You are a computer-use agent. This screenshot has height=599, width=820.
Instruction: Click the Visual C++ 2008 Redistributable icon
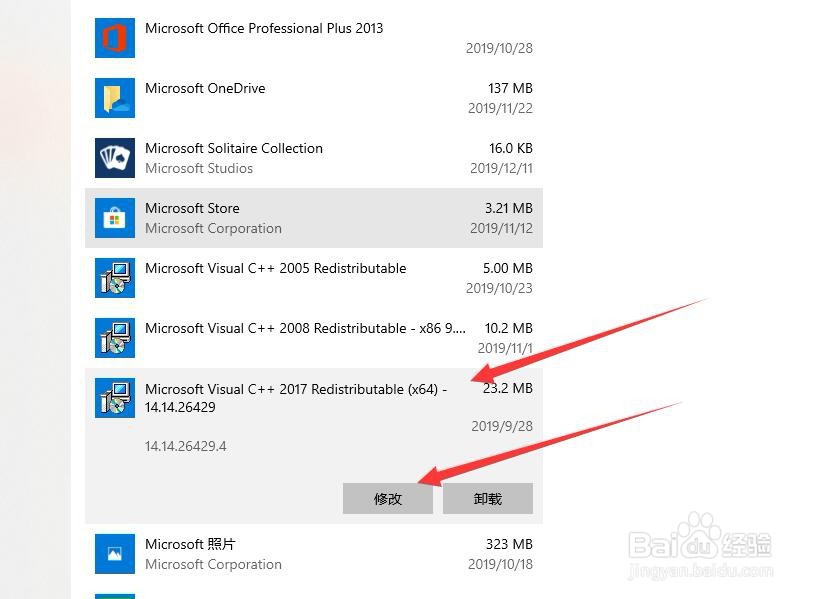pyautogui.click(x=115, y=338)
